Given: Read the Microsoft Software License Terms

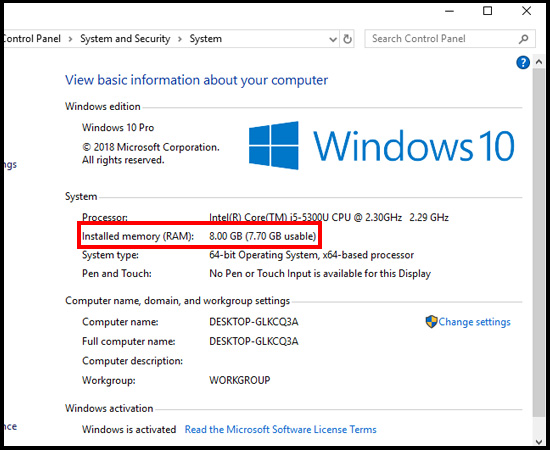Looking at the screenshot, I should (281, 429).
